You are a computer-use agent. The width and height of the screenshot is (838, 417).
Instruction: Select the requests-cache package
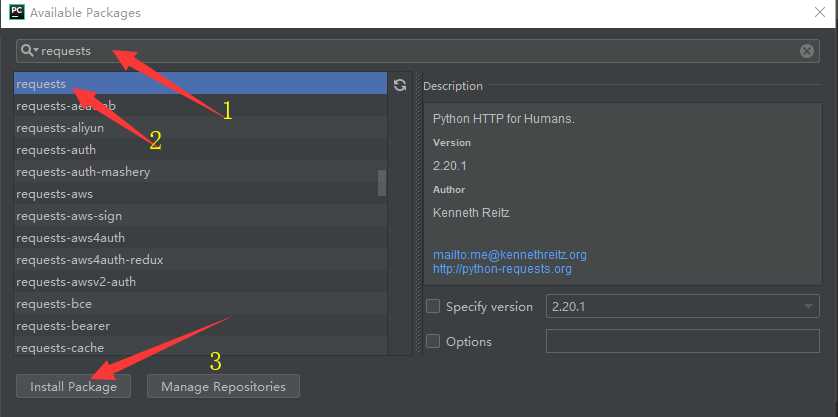coord(200,348)
